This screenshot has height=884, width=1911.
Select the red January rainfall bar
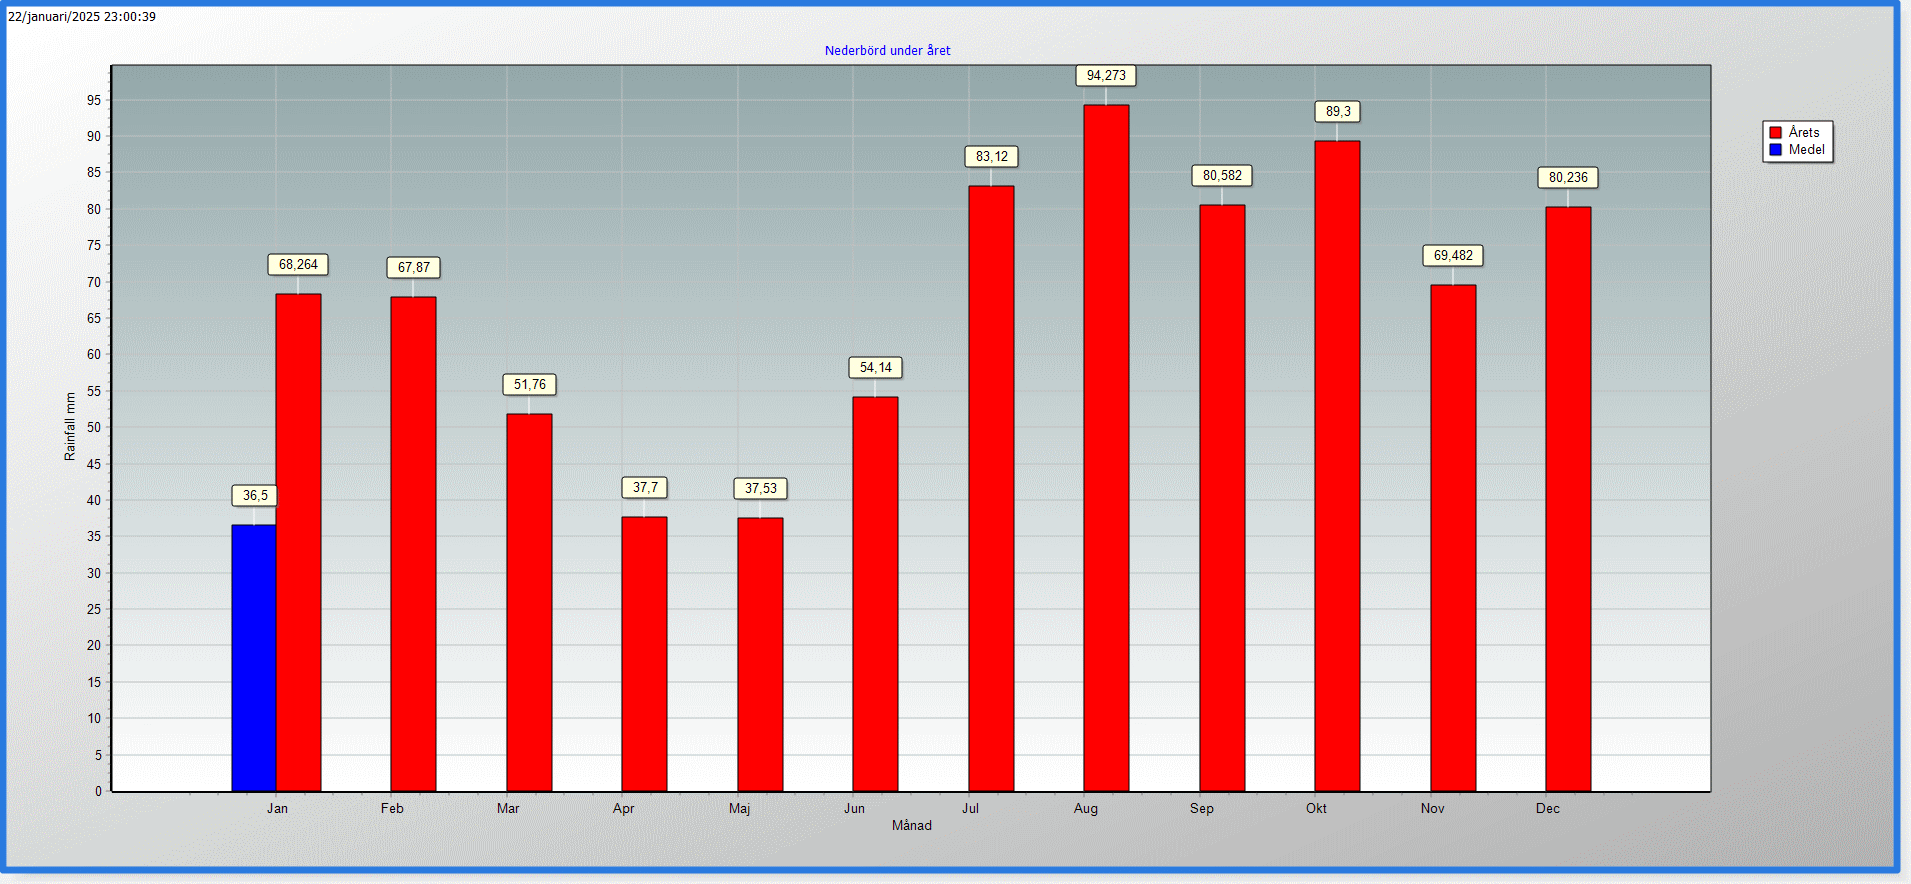click(x=298, y=542)
